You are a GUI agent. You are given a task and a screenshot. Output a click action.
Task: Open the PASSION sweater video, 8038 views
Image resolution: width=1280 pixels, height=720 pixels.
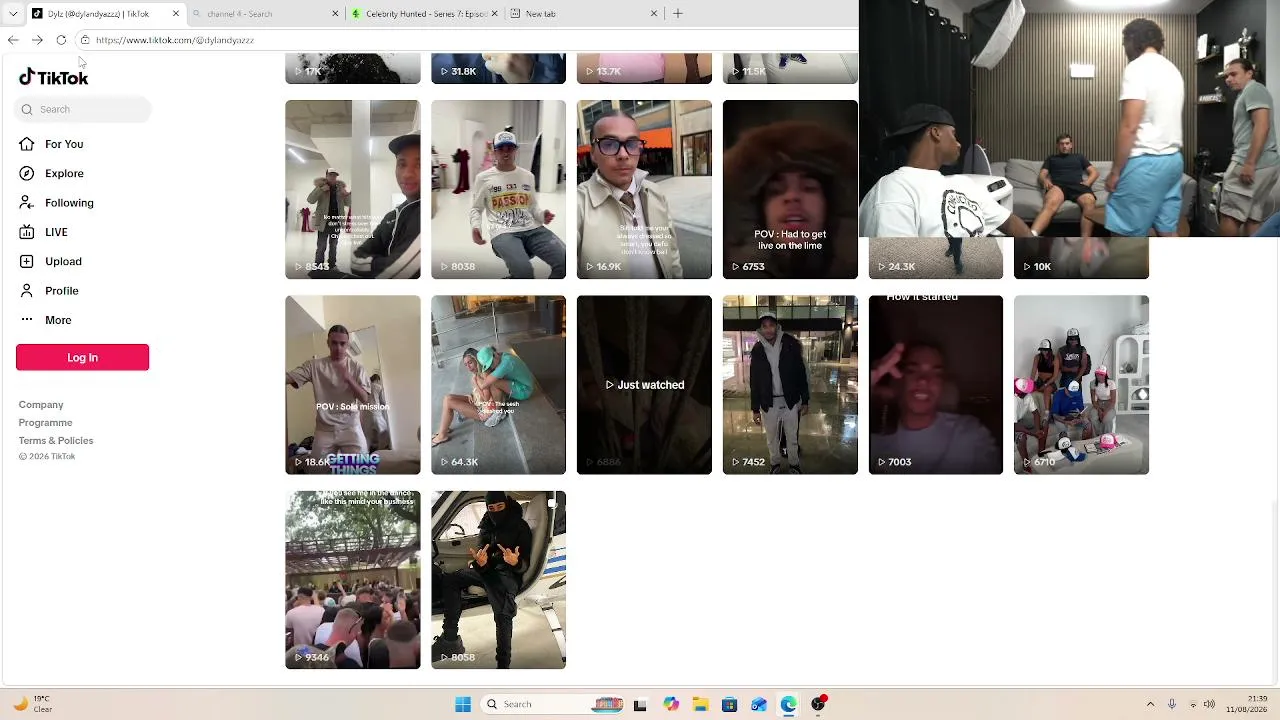click(498, 189)
